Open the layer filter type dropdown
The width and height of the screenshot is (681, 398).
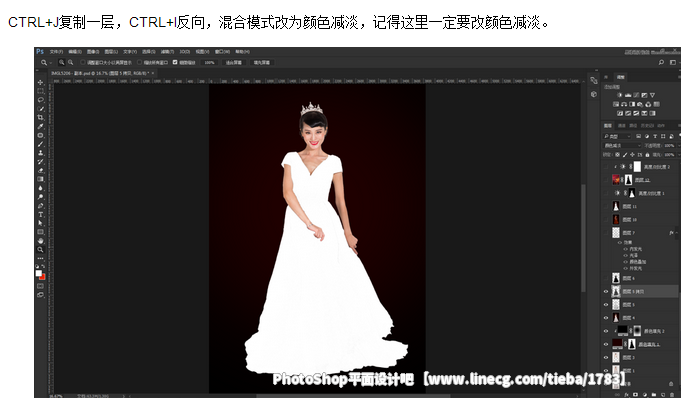pos(617,136)
